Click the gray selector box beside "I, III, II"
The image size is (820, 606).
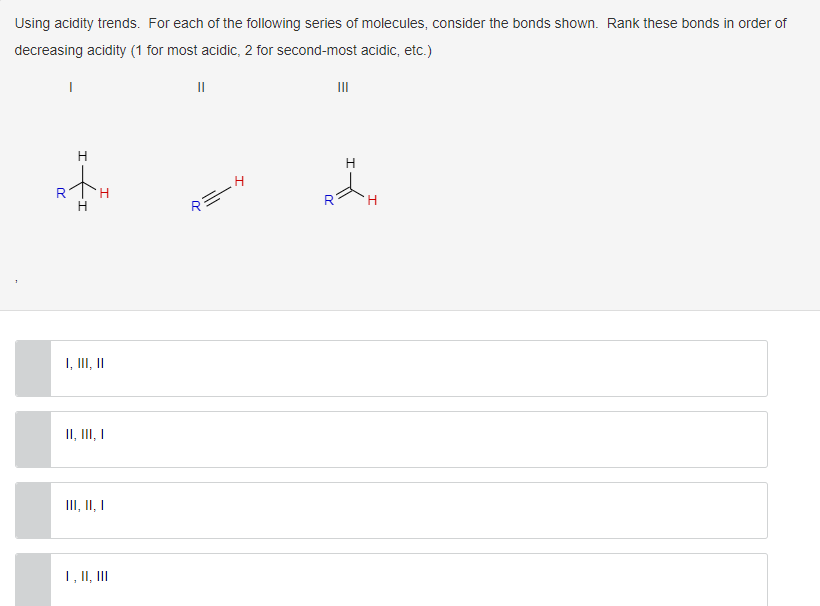[x=31, y=368]
